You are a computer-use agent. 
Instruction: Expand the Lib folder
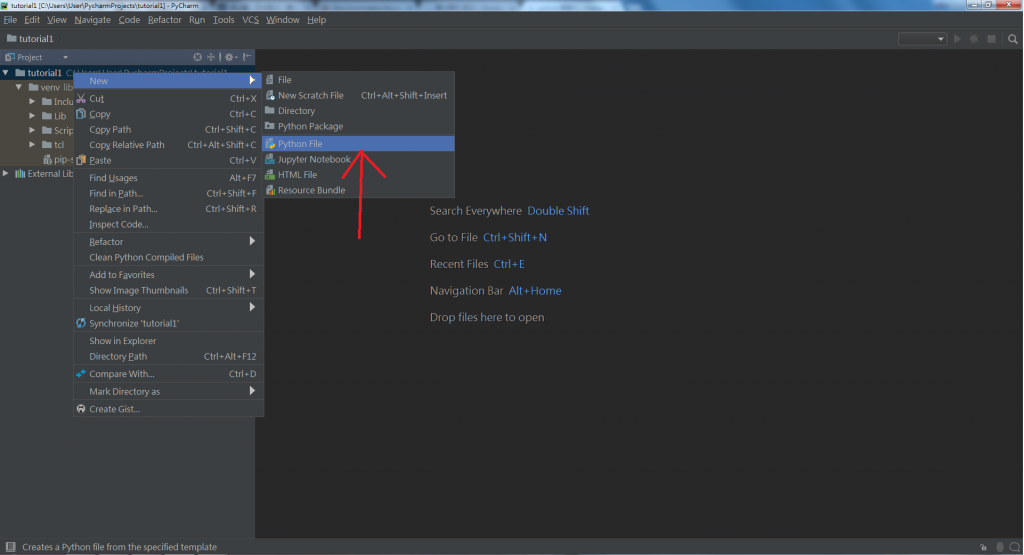click(x=32, y=116)
